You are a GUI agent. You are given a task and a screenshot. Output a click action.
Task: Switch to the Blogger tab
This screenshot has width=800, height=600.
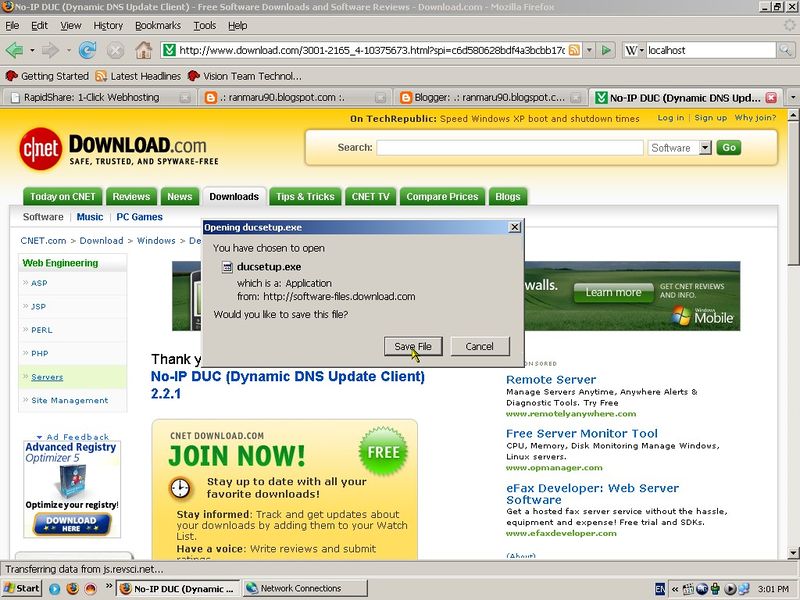click(x=491, y=97)
